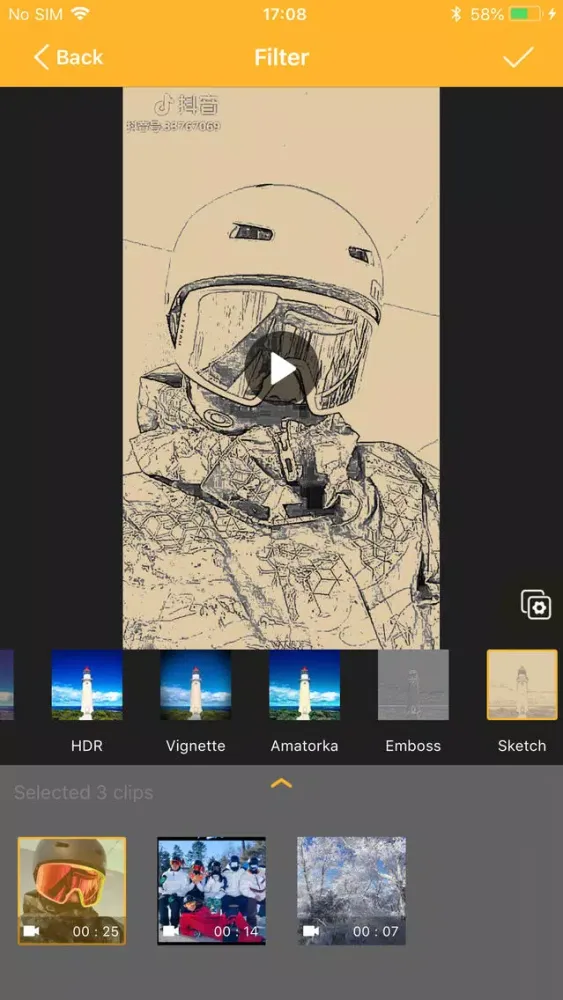This screenshot has height=1000, width=563.
Task: Open the apply-to-all clips settings icon
Action: pos(536,605)
